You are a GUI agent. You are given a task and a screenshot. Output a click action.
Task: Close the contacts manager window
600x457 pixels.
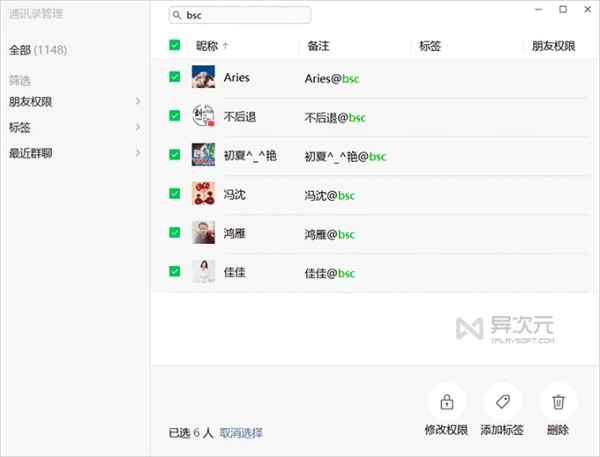(x=588, y=9)
